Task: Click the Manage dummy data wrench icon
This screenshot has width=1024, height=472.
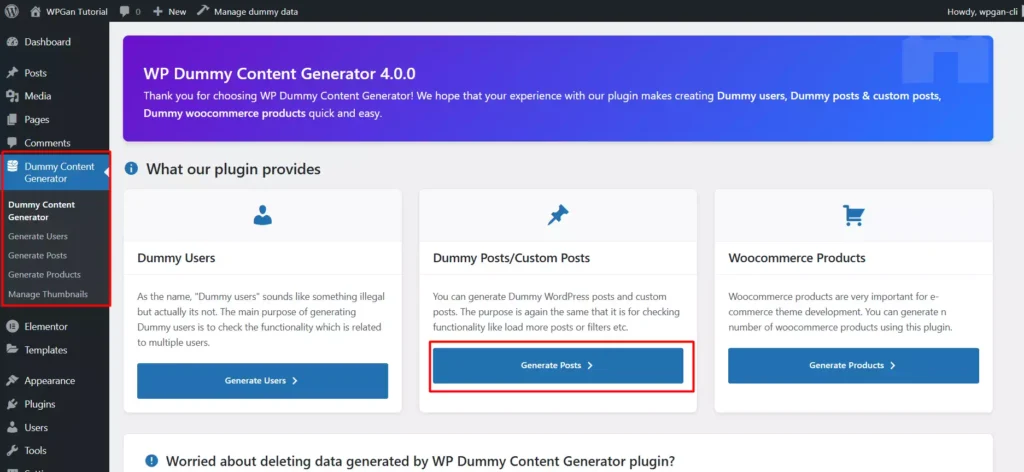Action: pyautogui.click(x=202, y=11)
